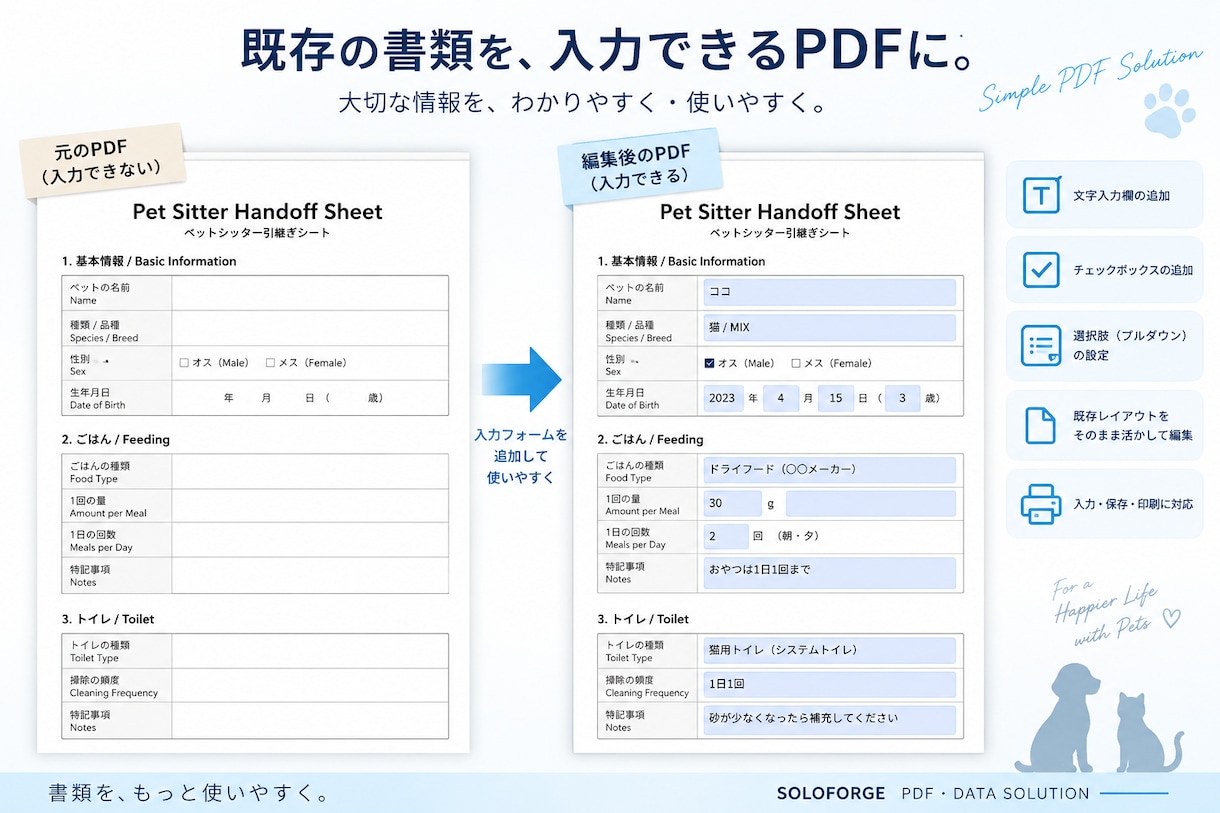Screen dimensions: 1220x813
Task: Click the empty ペットの名前 cell in original PDF
Action: 310,293
